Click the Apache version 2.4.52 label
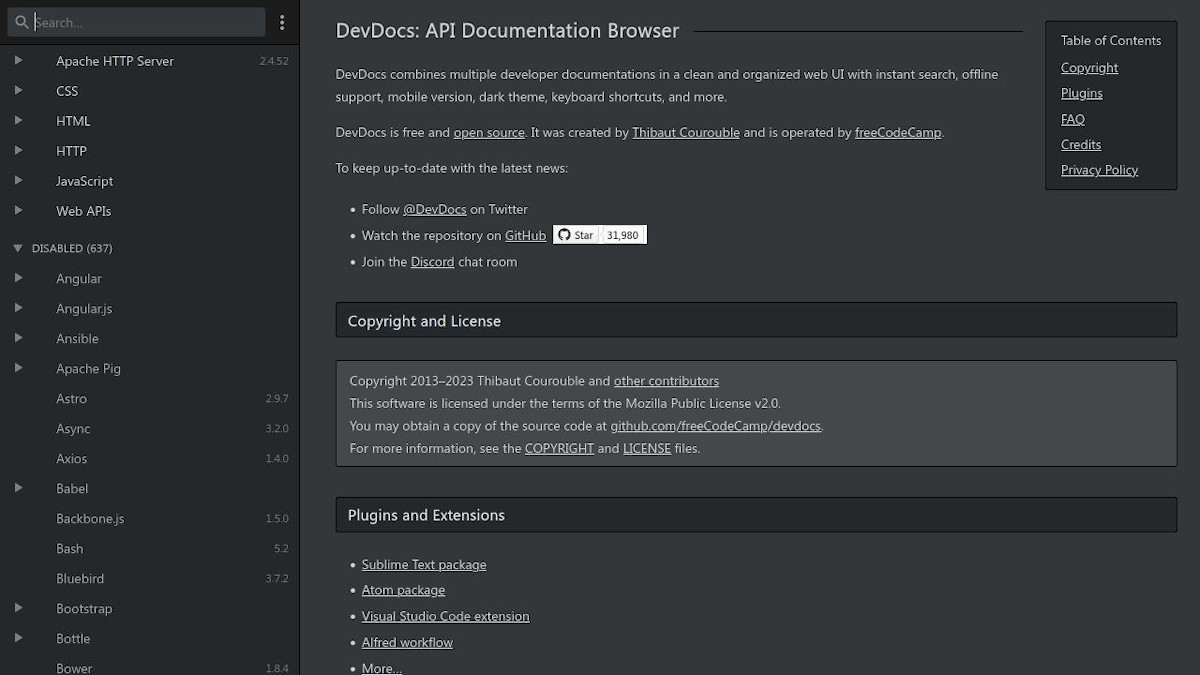 tap(274, 61)
